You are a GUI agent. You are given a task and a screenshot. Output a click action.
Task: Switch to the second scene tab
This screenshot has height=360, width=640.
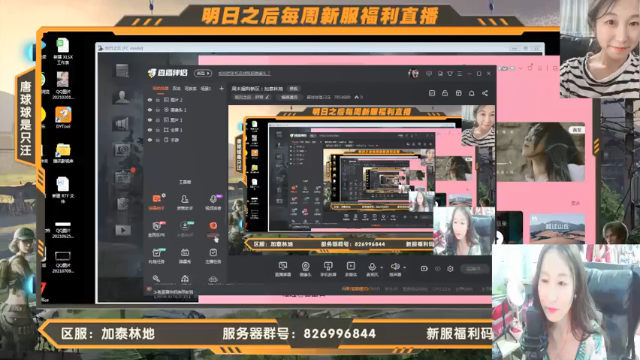point(176,88)
